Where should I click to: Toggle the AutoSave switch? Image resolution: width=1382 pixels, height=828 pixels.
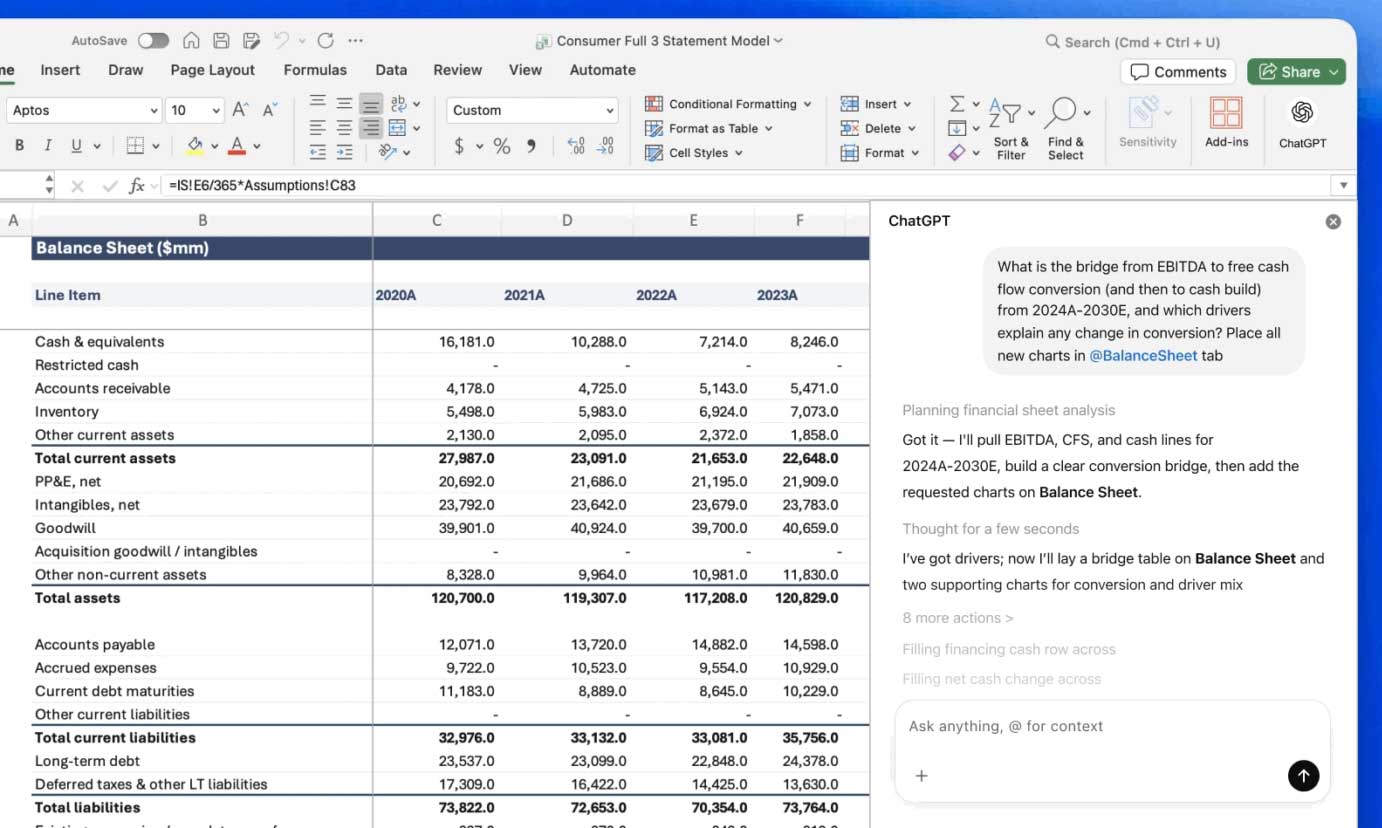point(153,41)
